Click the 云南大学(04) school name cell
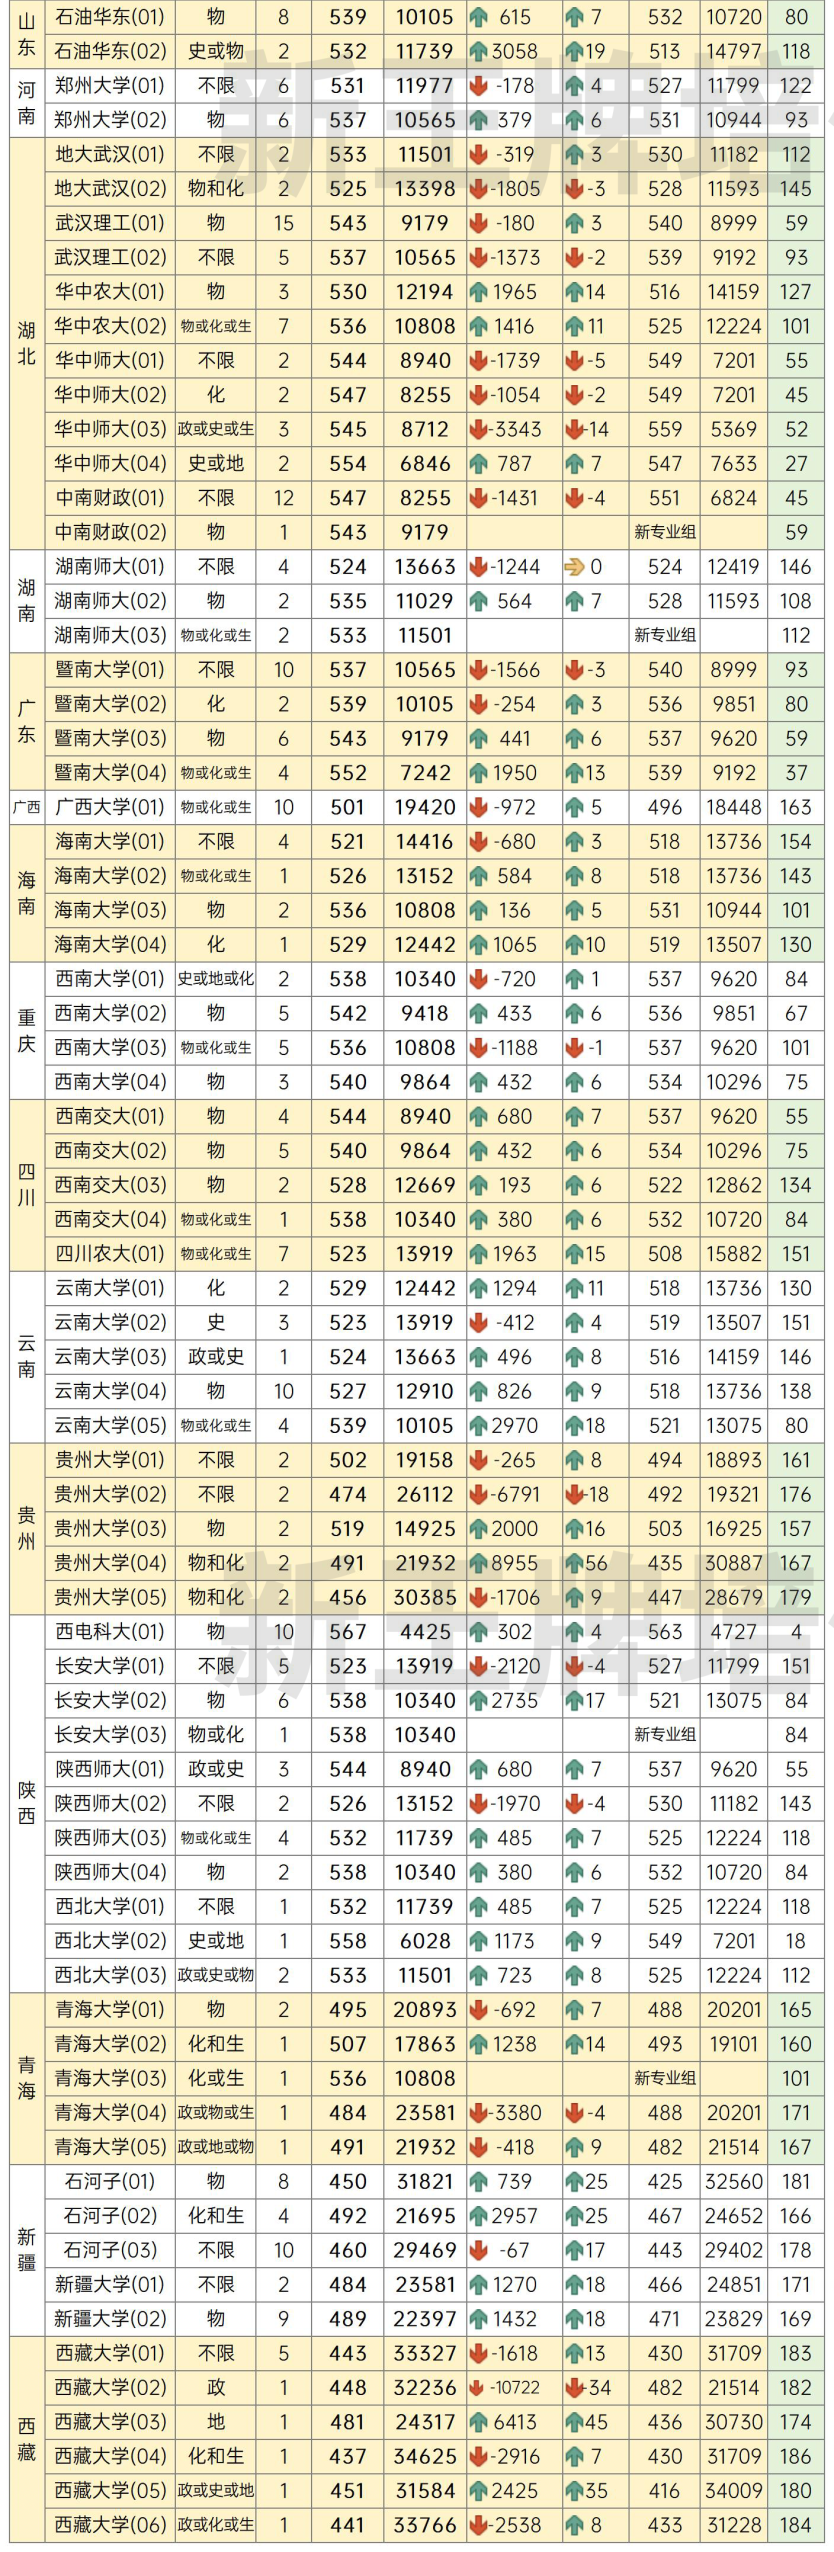834x2552 pixels. (110, 1391)
